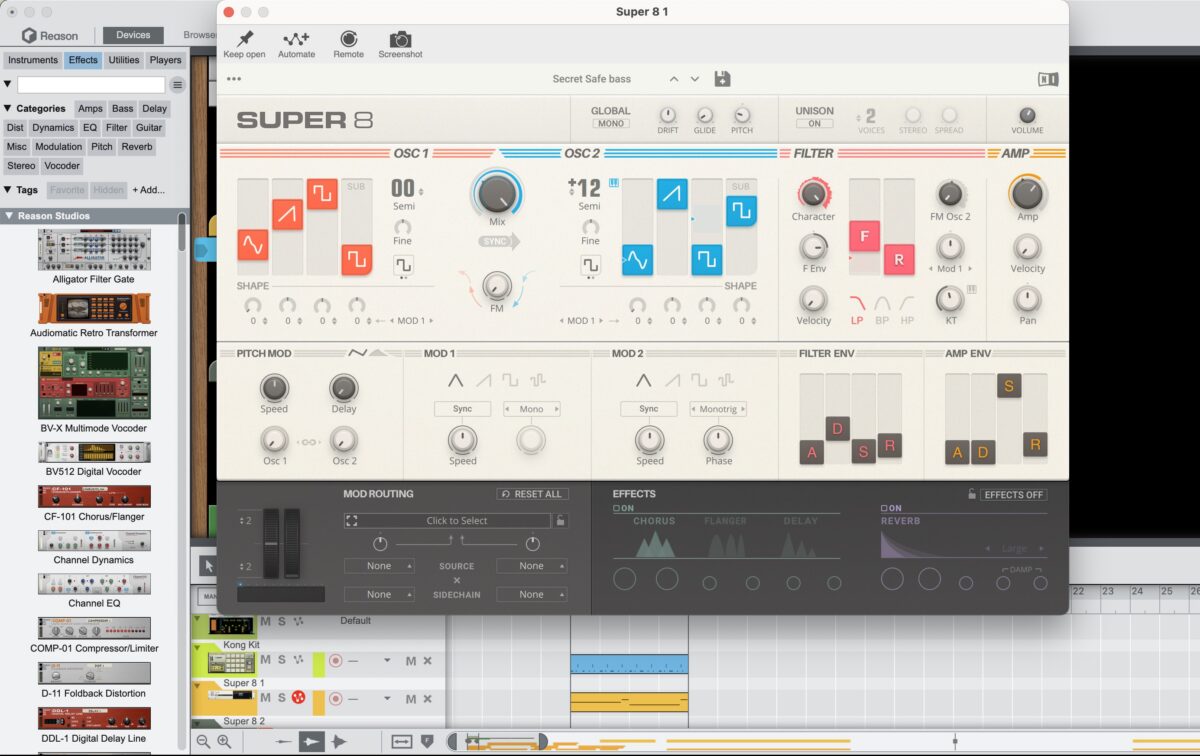Click the lock icon beside Click to Select

click(561, 520)
